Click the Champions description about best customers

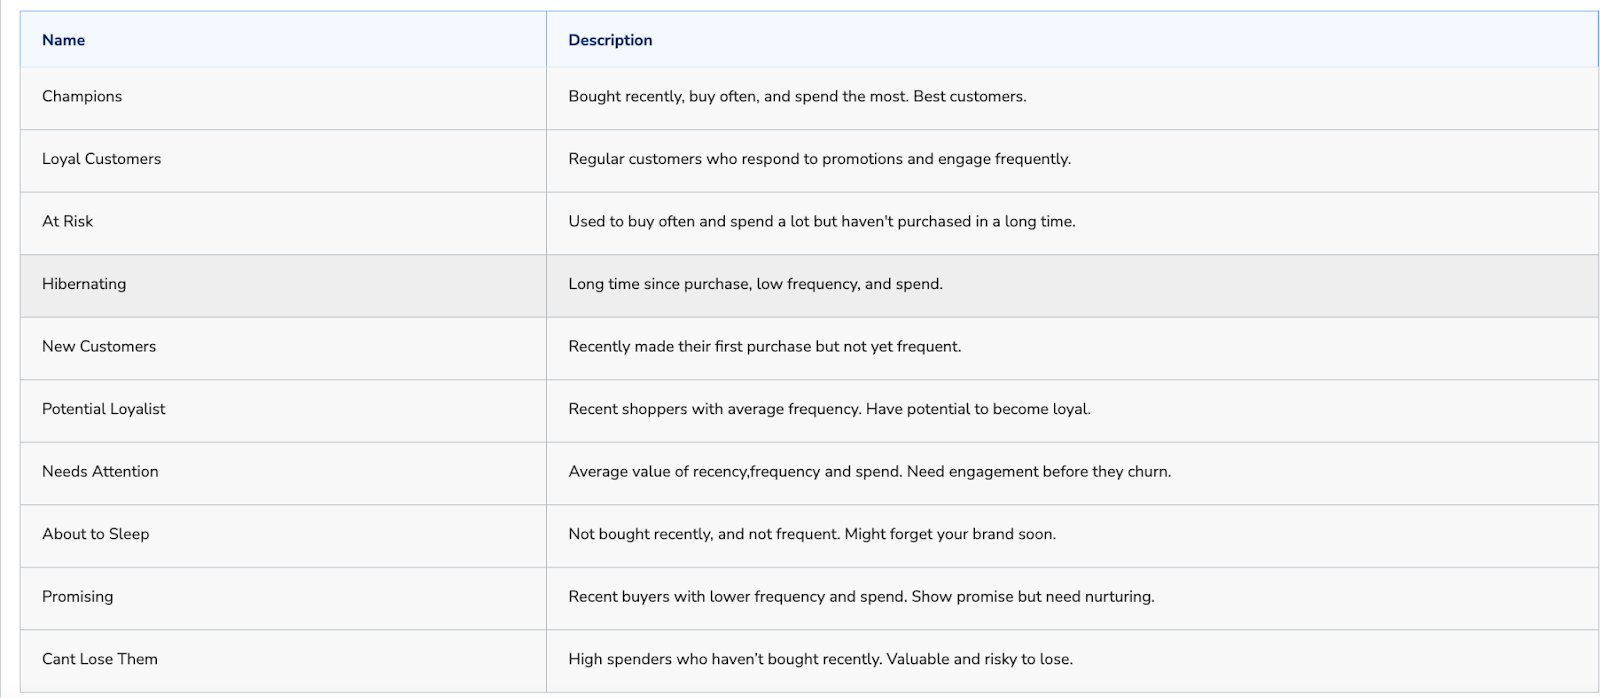coord(797,96)
